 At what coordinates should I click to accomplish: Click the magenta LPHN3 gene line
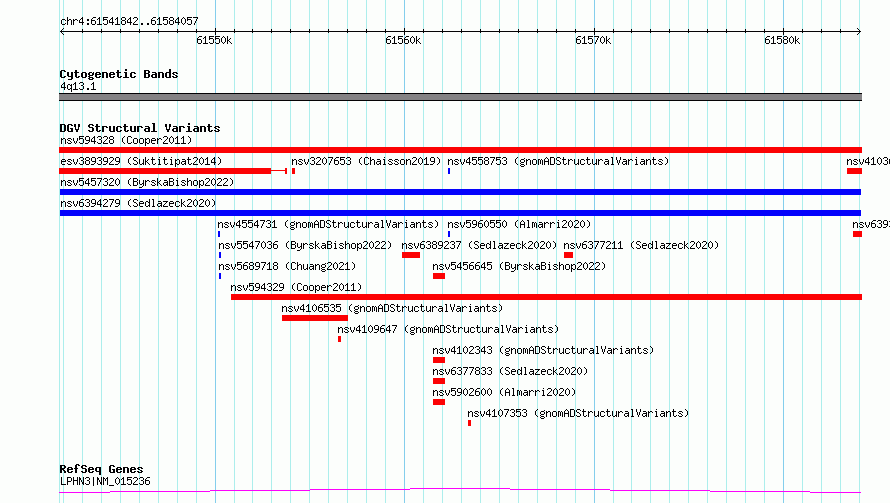tap(460, 490)
